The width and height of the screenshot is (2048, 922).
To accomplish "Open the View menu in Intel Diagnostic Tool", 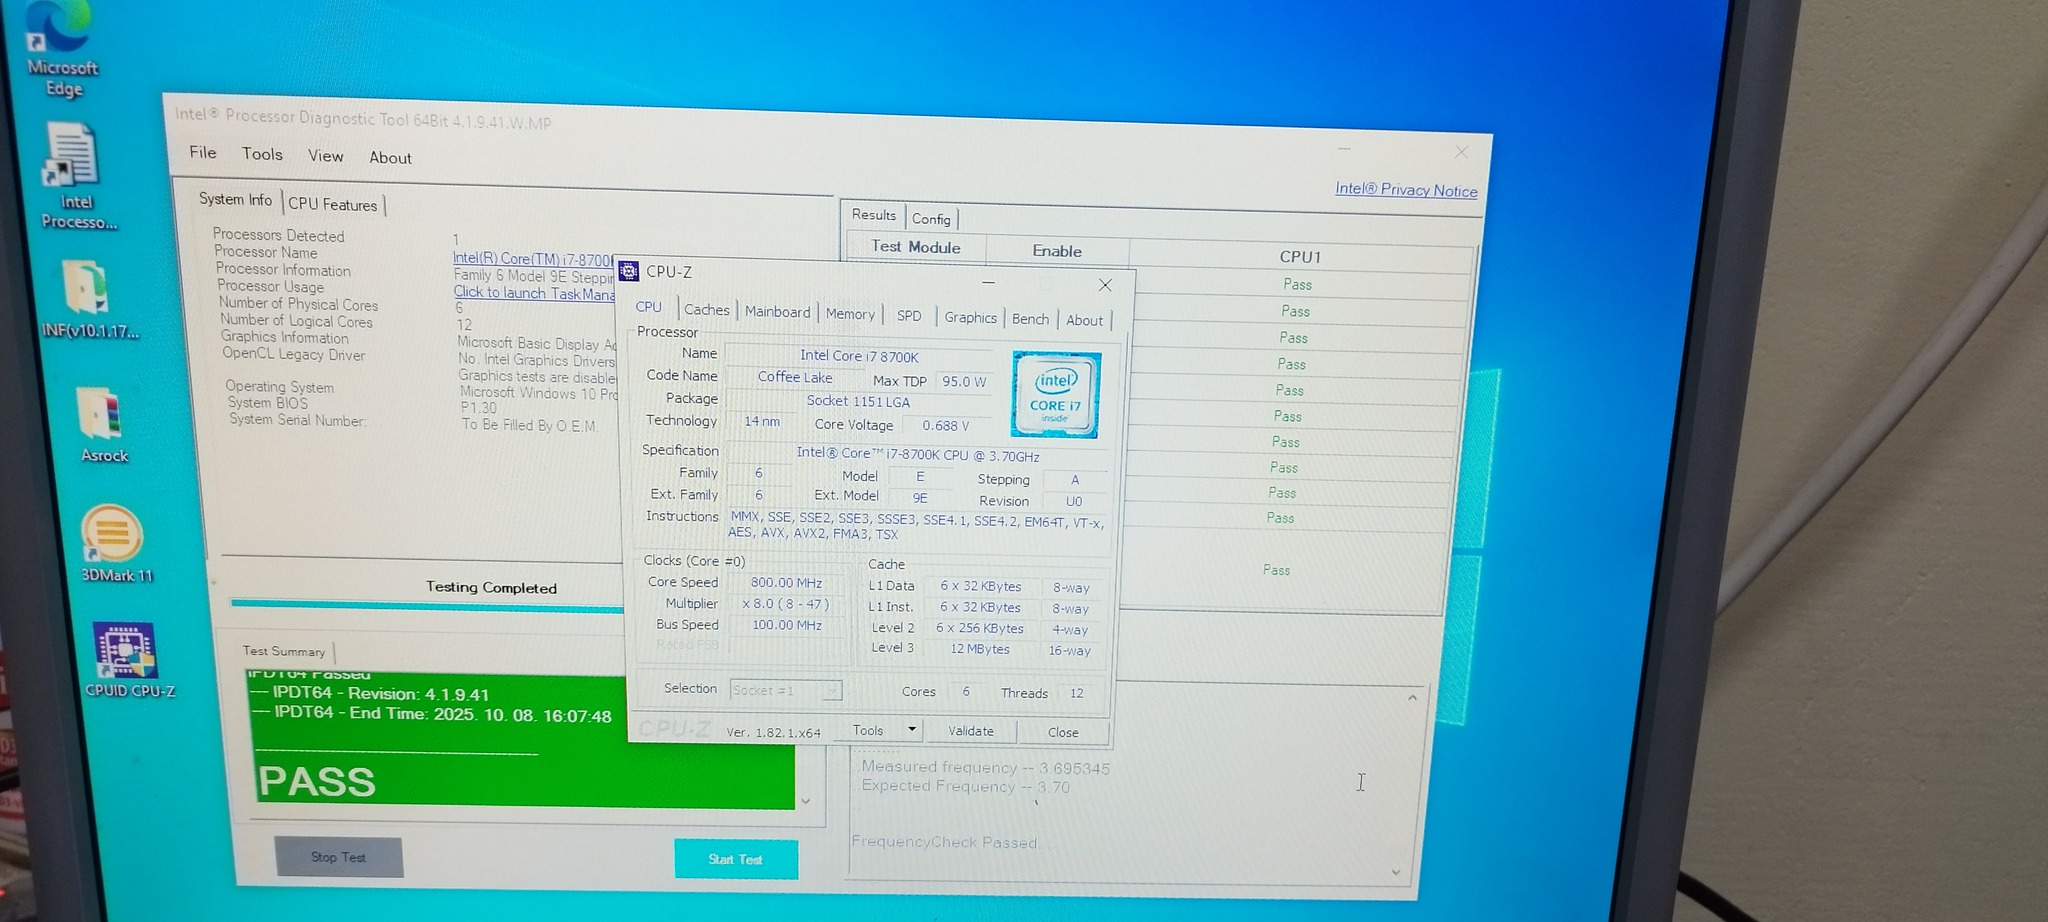I will coord(326,156).
